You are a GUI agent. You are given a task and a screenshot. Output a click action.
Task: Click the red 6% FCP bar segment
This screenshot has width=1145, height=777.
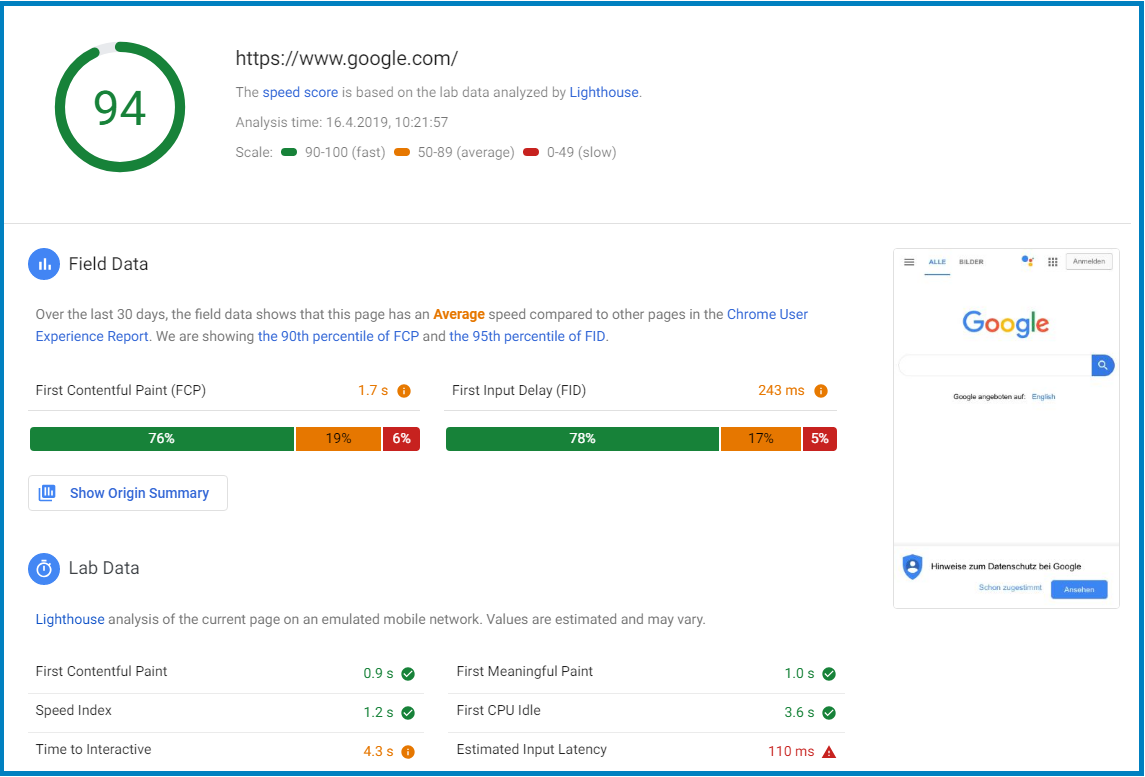[402, 439]
